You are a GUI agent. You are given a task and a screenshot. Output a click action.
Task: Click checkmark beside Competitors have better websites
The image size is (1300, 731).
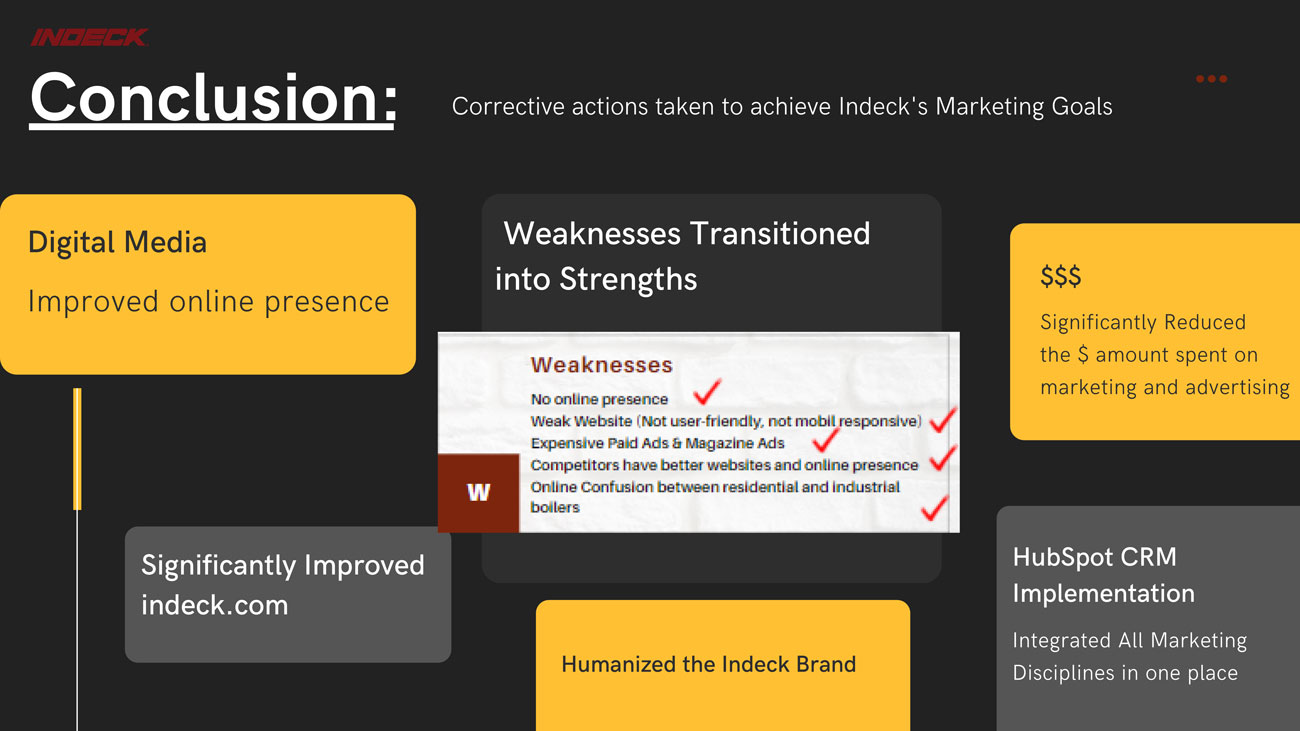[x=941, y=460]
